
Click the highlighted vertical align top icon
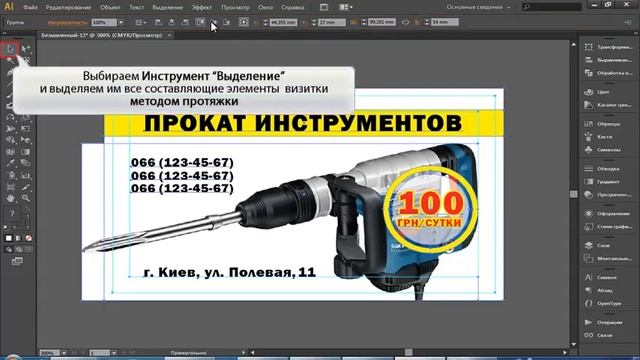(x=200, y=22)
